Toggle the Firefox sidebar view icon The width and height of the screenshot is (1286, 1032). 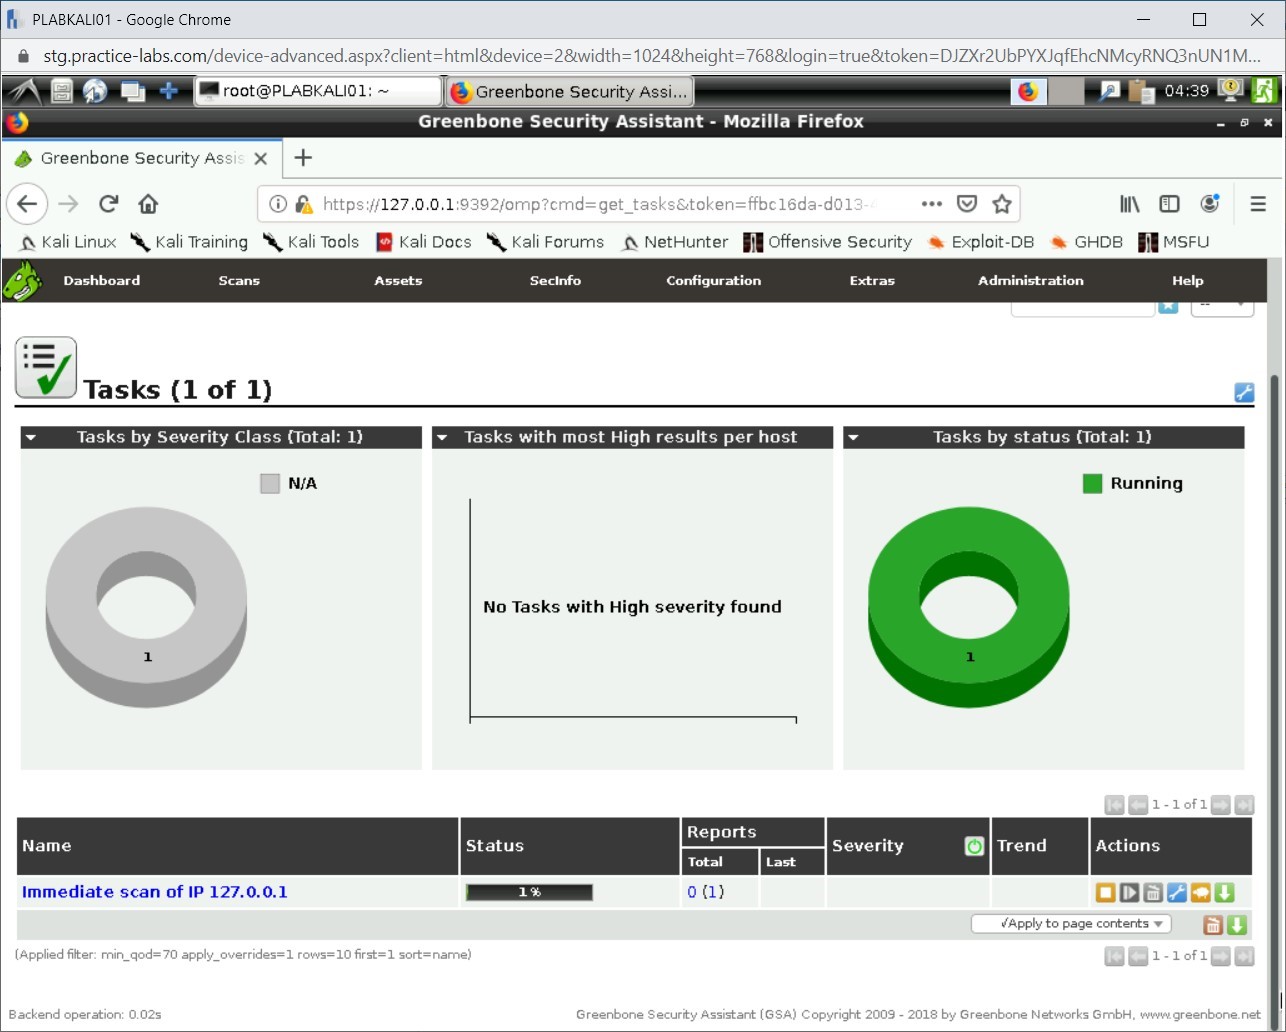point(1169,204)
